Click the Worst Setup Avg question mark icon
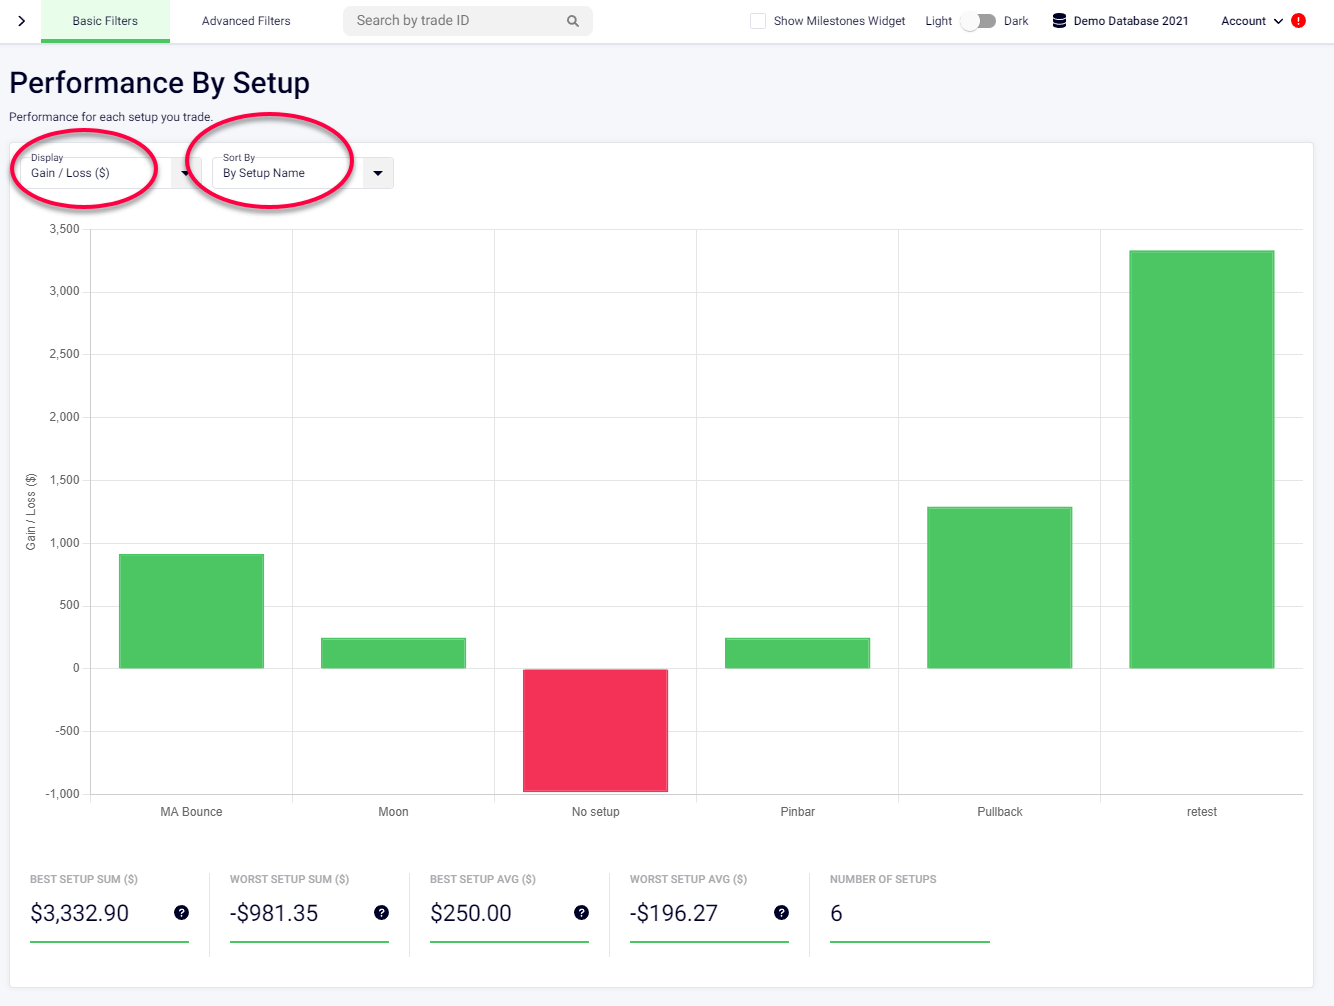Image resolution: width=1334 pixels, height=1006 pixels. click(781, 913)
